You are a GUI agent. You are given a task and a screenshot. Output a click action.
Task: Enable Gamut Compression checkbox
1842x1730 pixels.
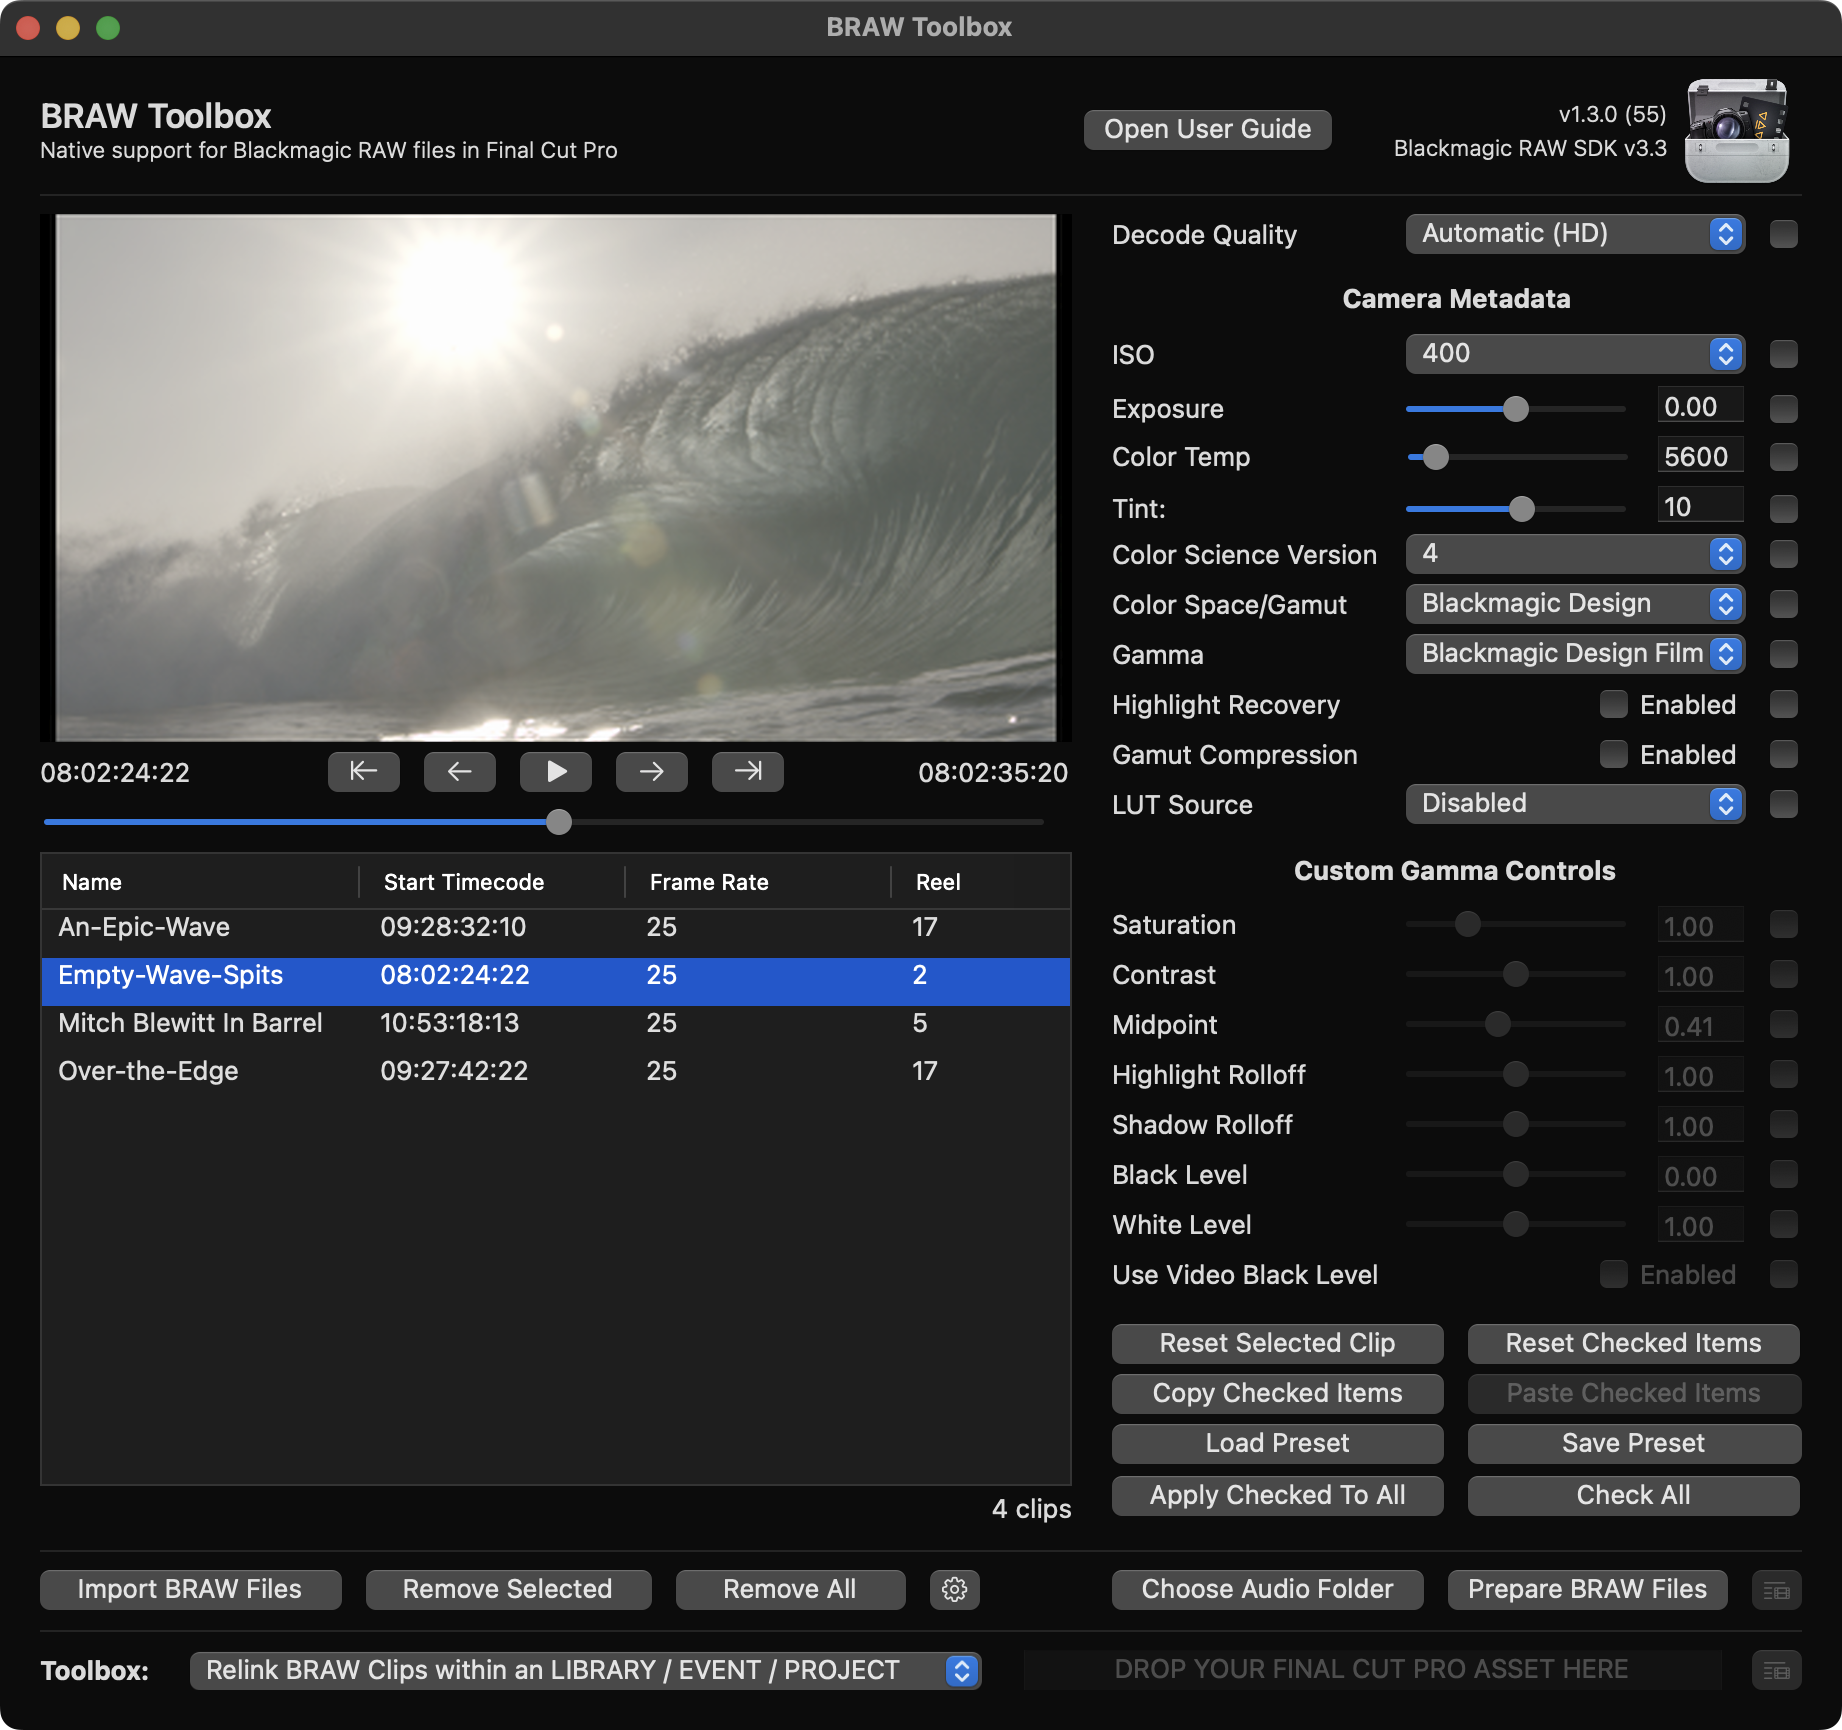[1613, 754]
